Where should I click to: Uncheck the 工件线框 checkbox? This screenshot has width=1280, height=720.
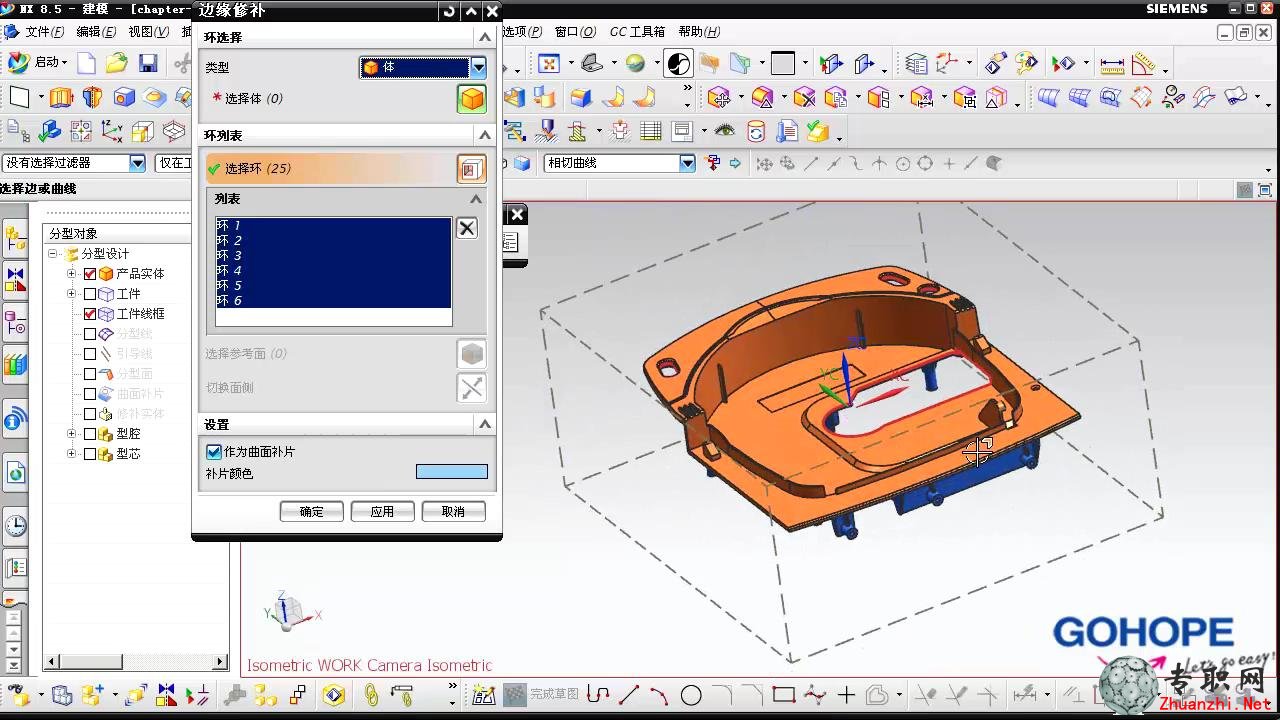90,314
